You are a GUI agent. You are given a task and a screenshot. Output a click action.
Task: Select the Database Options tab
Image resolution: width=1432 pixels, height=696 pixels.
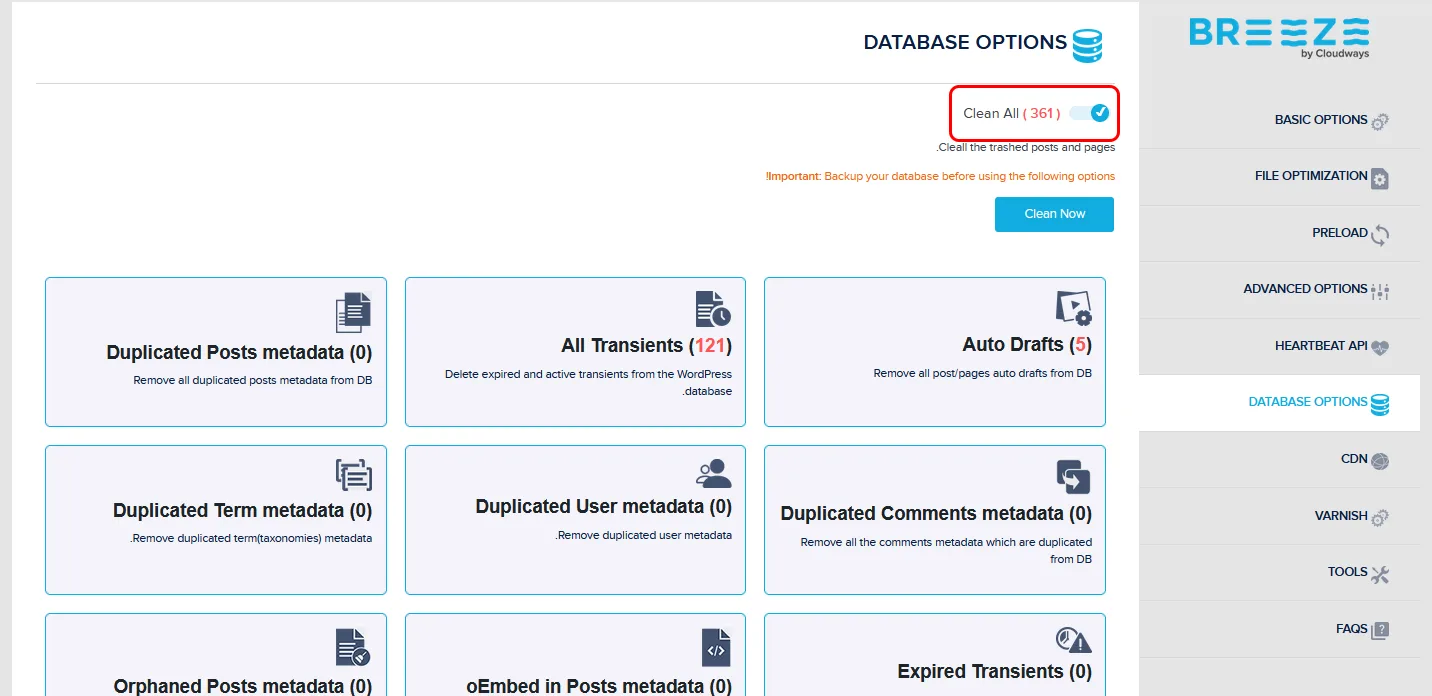click(1280, 403)
